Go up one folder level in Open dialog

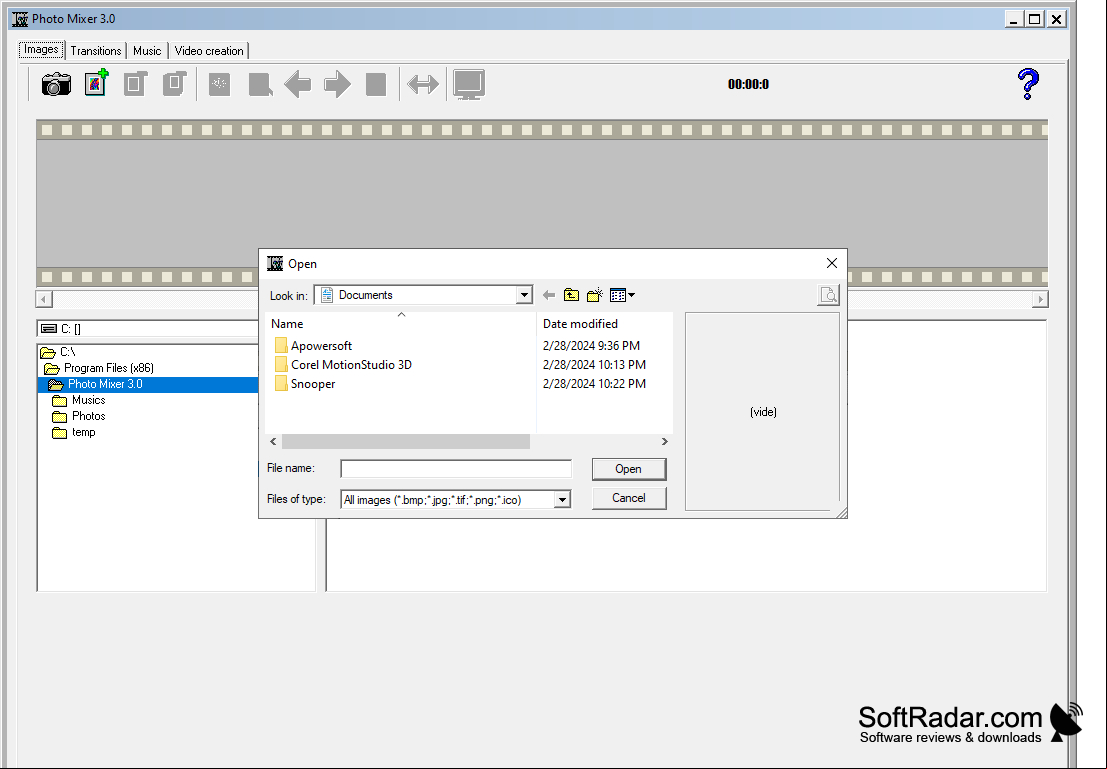[571, 295]
